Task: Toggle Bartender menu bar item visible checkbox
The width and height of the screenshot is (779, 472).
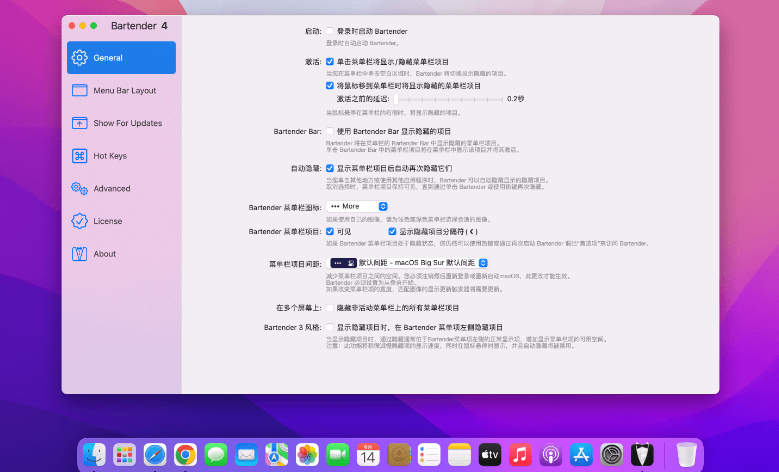Action: click(330, 232)
